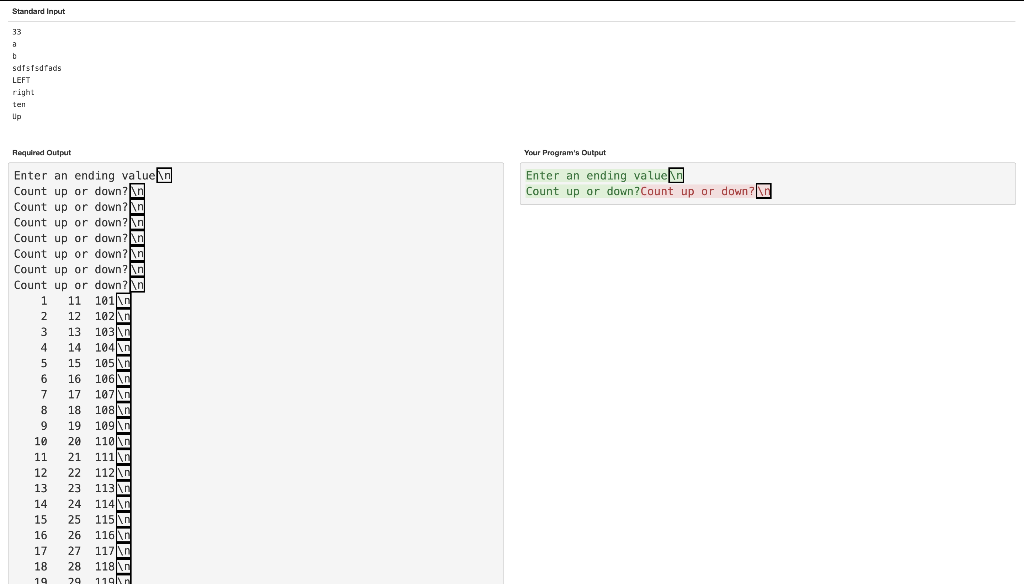Click the "Your Program's Output" header label
This screenshot has height=584, width=1024.
[565, 152]
